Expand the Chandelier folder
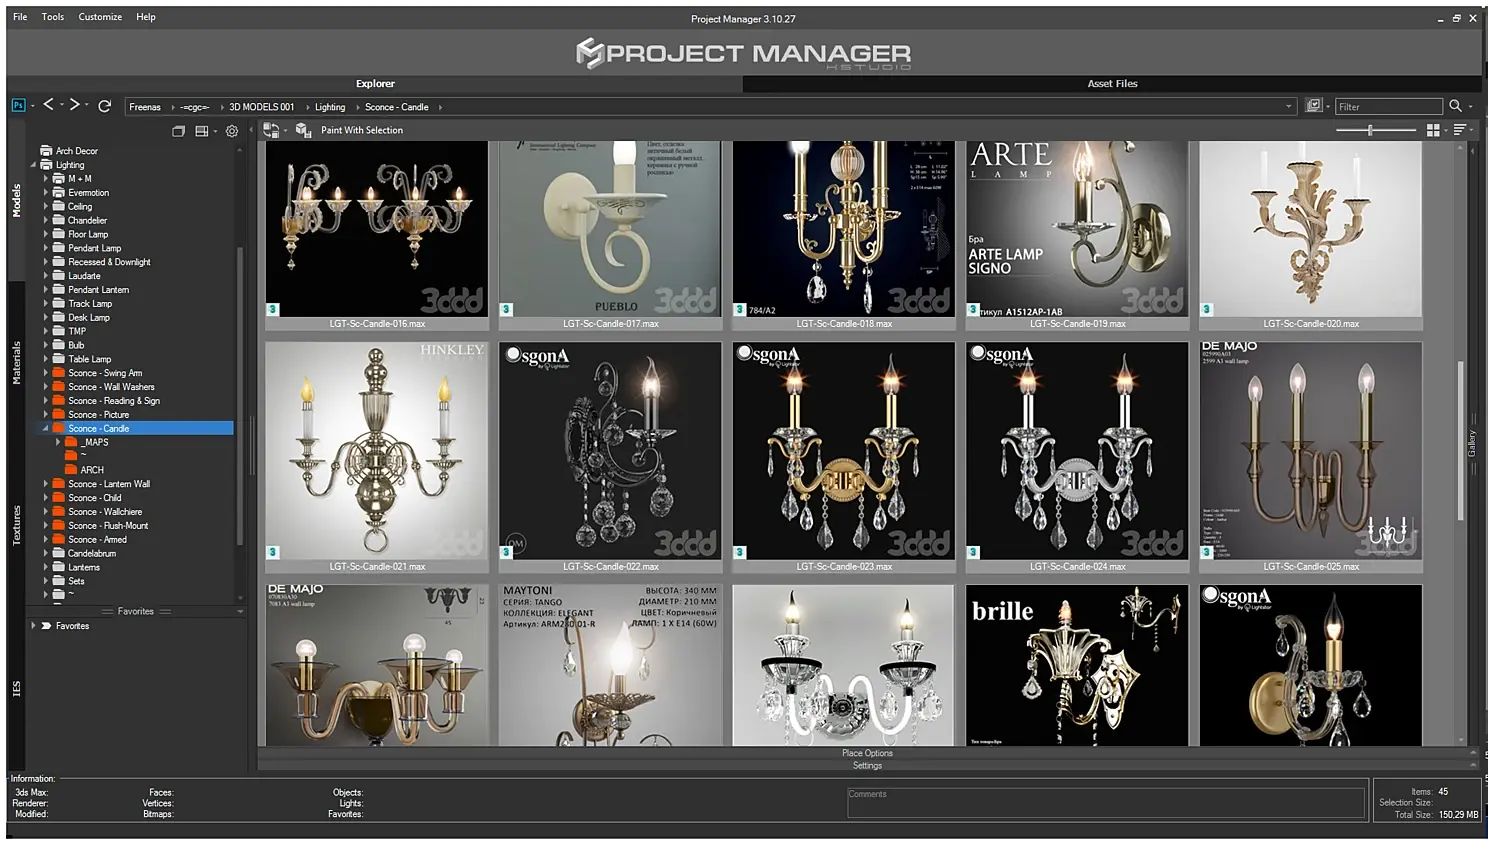1488x841 pixels. coord(45,220)
